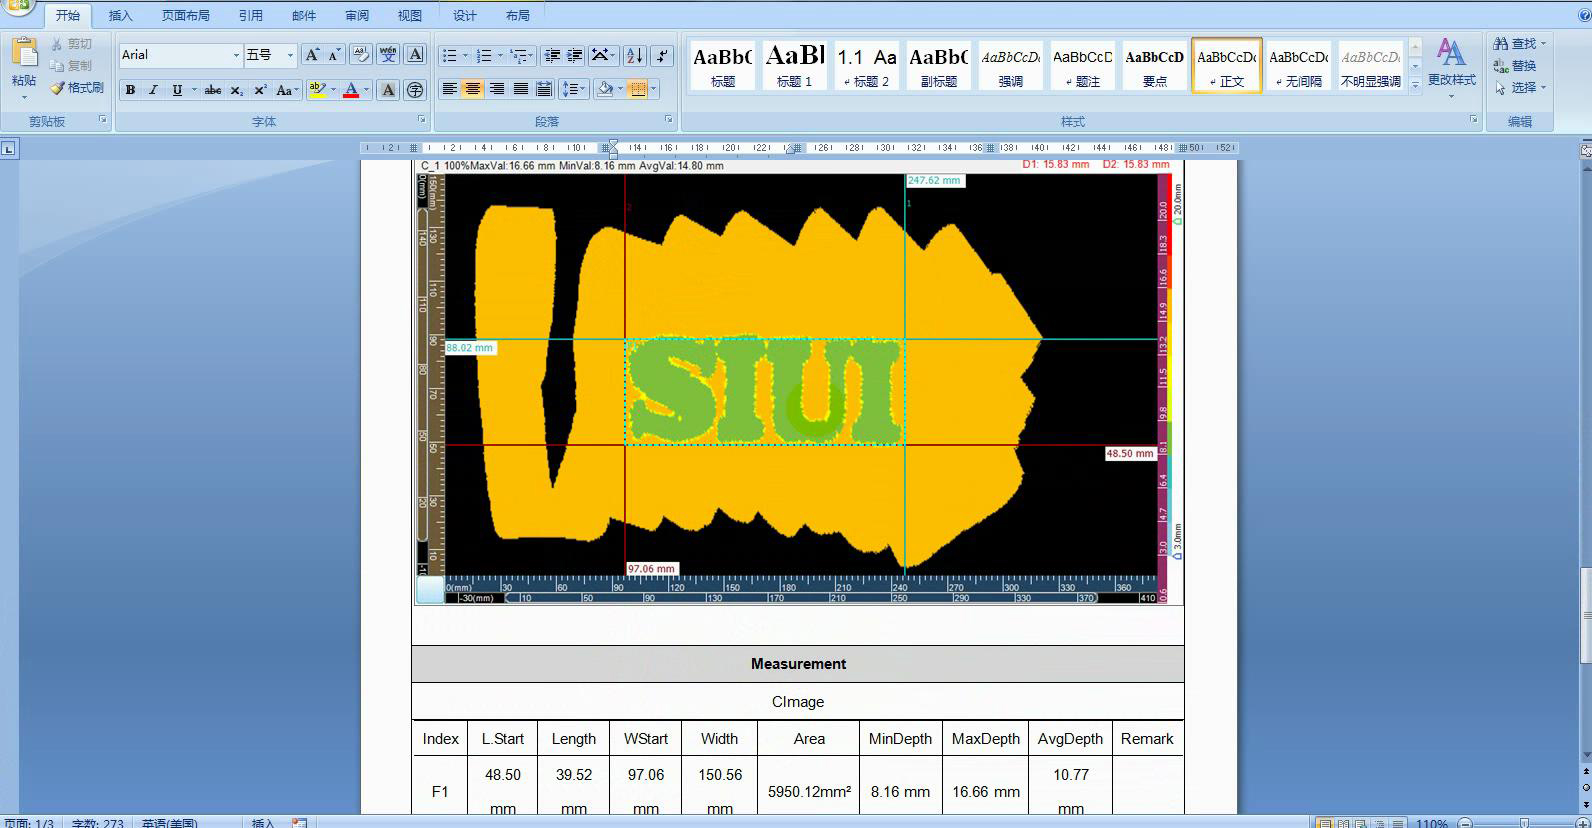Image resolution: width=1592 pixels, height=828 pixels.
Task: Apply strikethrough formatting
Action: (212, 90)
